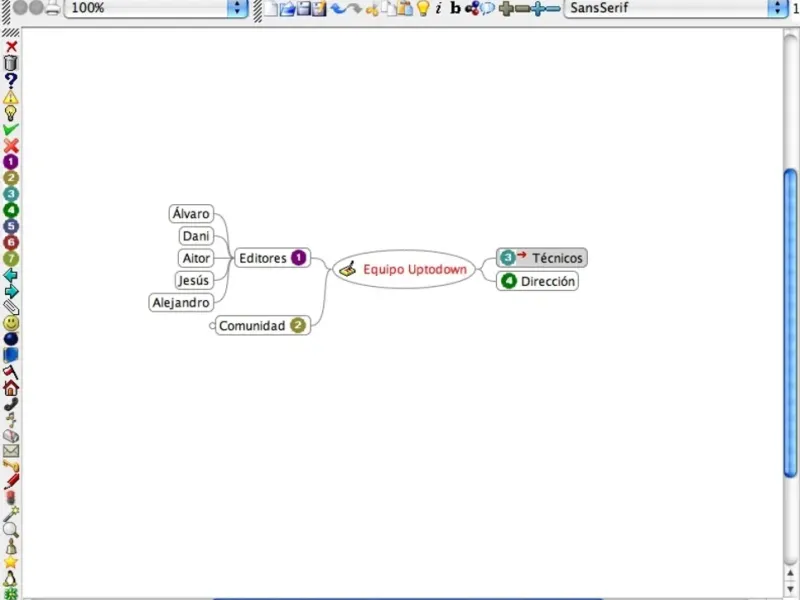The width and height of the screenshot is (800, 600).
Task: Add the telephone handset icon
Action: point(11,405)
